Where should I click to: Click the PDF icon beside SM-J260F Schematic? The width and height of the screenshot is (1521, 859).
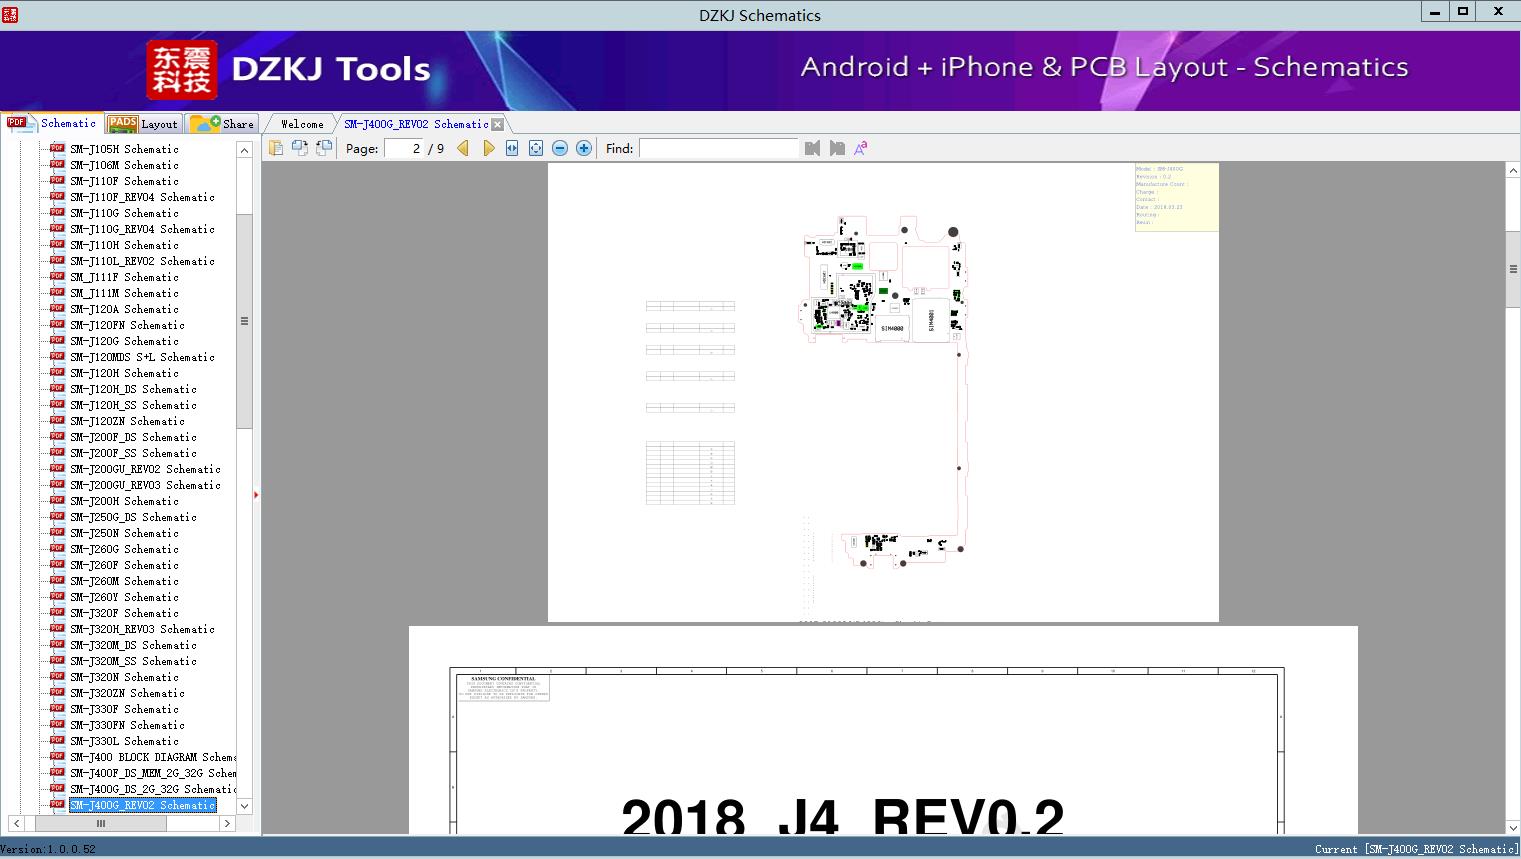coord(57,565)
